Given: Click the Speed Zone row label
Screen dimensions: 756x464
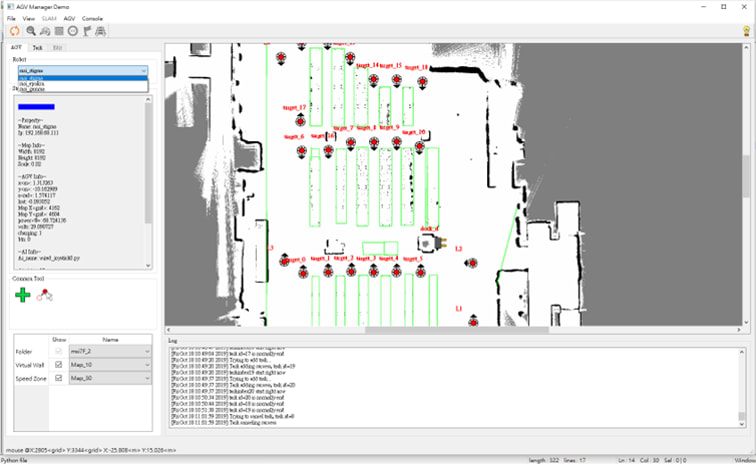Looking at the screenshot, I should (x=31, y=379).
